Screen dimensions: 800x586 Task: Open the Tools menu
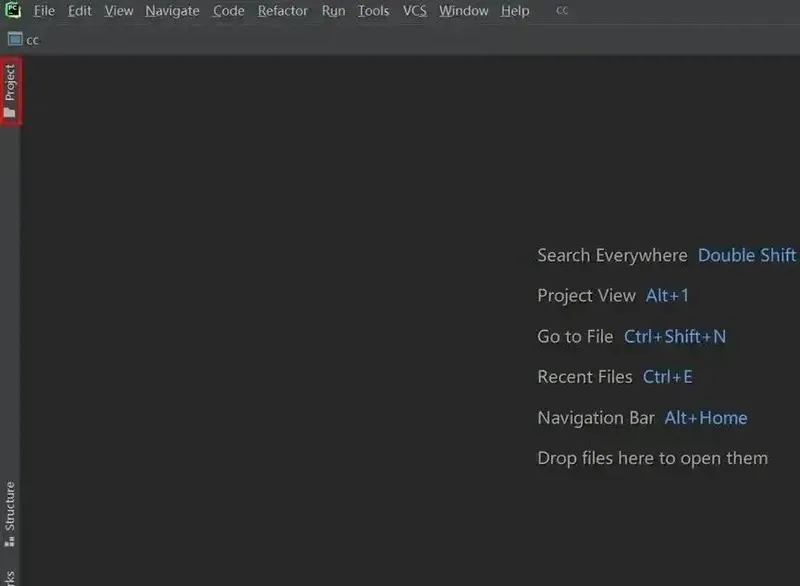373,11
